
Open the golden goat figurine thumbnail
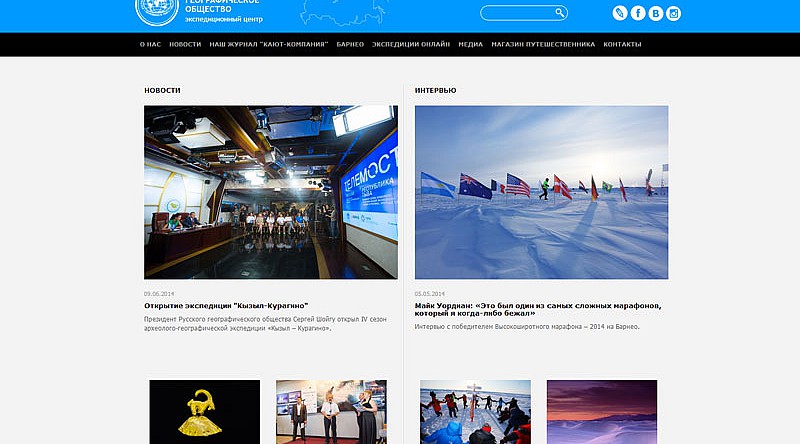tap(205, 411)
